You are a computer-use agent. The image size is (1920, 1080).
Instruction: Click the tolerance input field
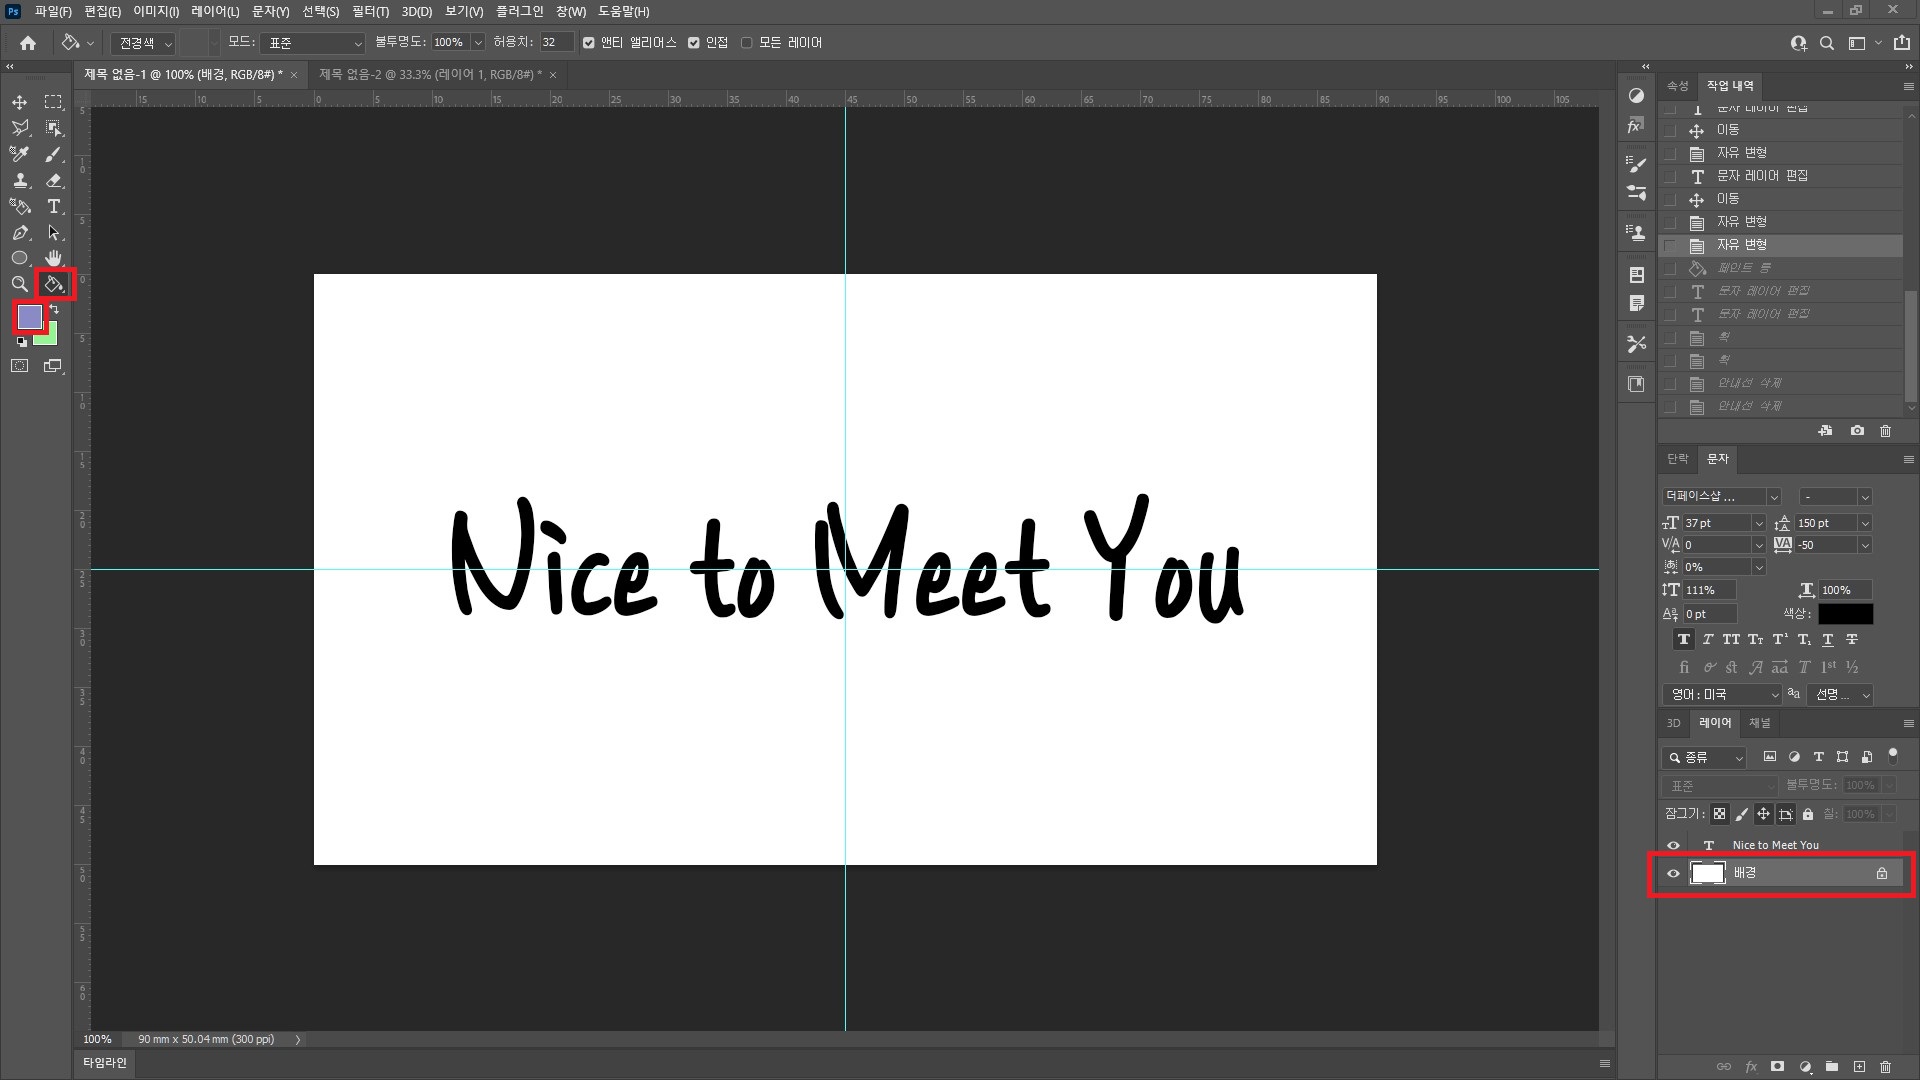click(x=556, y=43)
